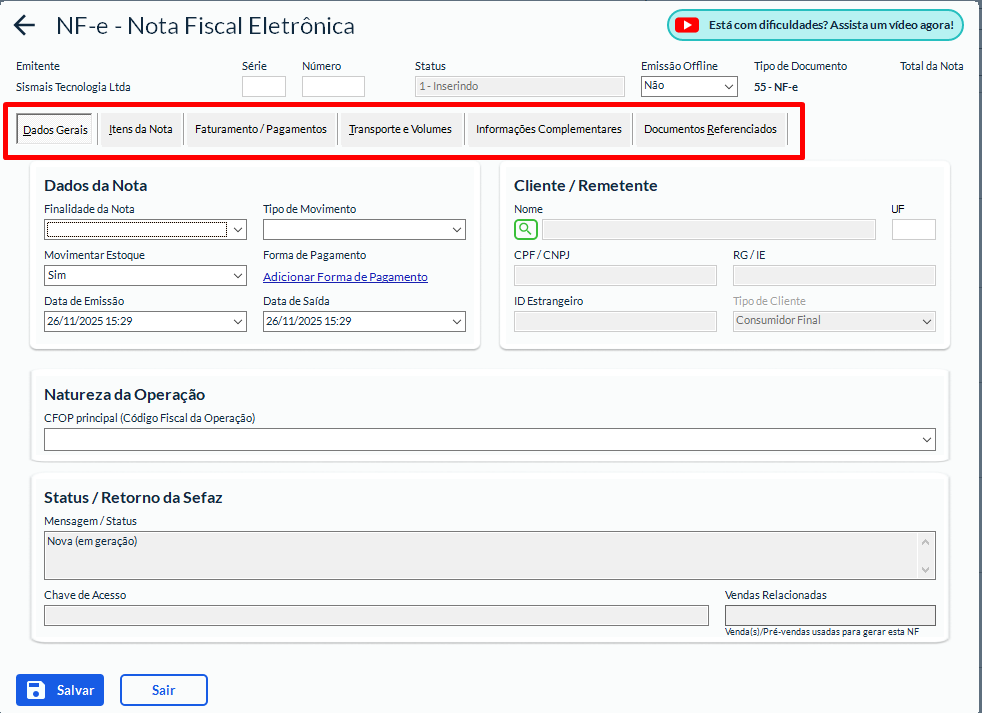Click the back arrow icon

pyautogui.click(x=24, y=27)
